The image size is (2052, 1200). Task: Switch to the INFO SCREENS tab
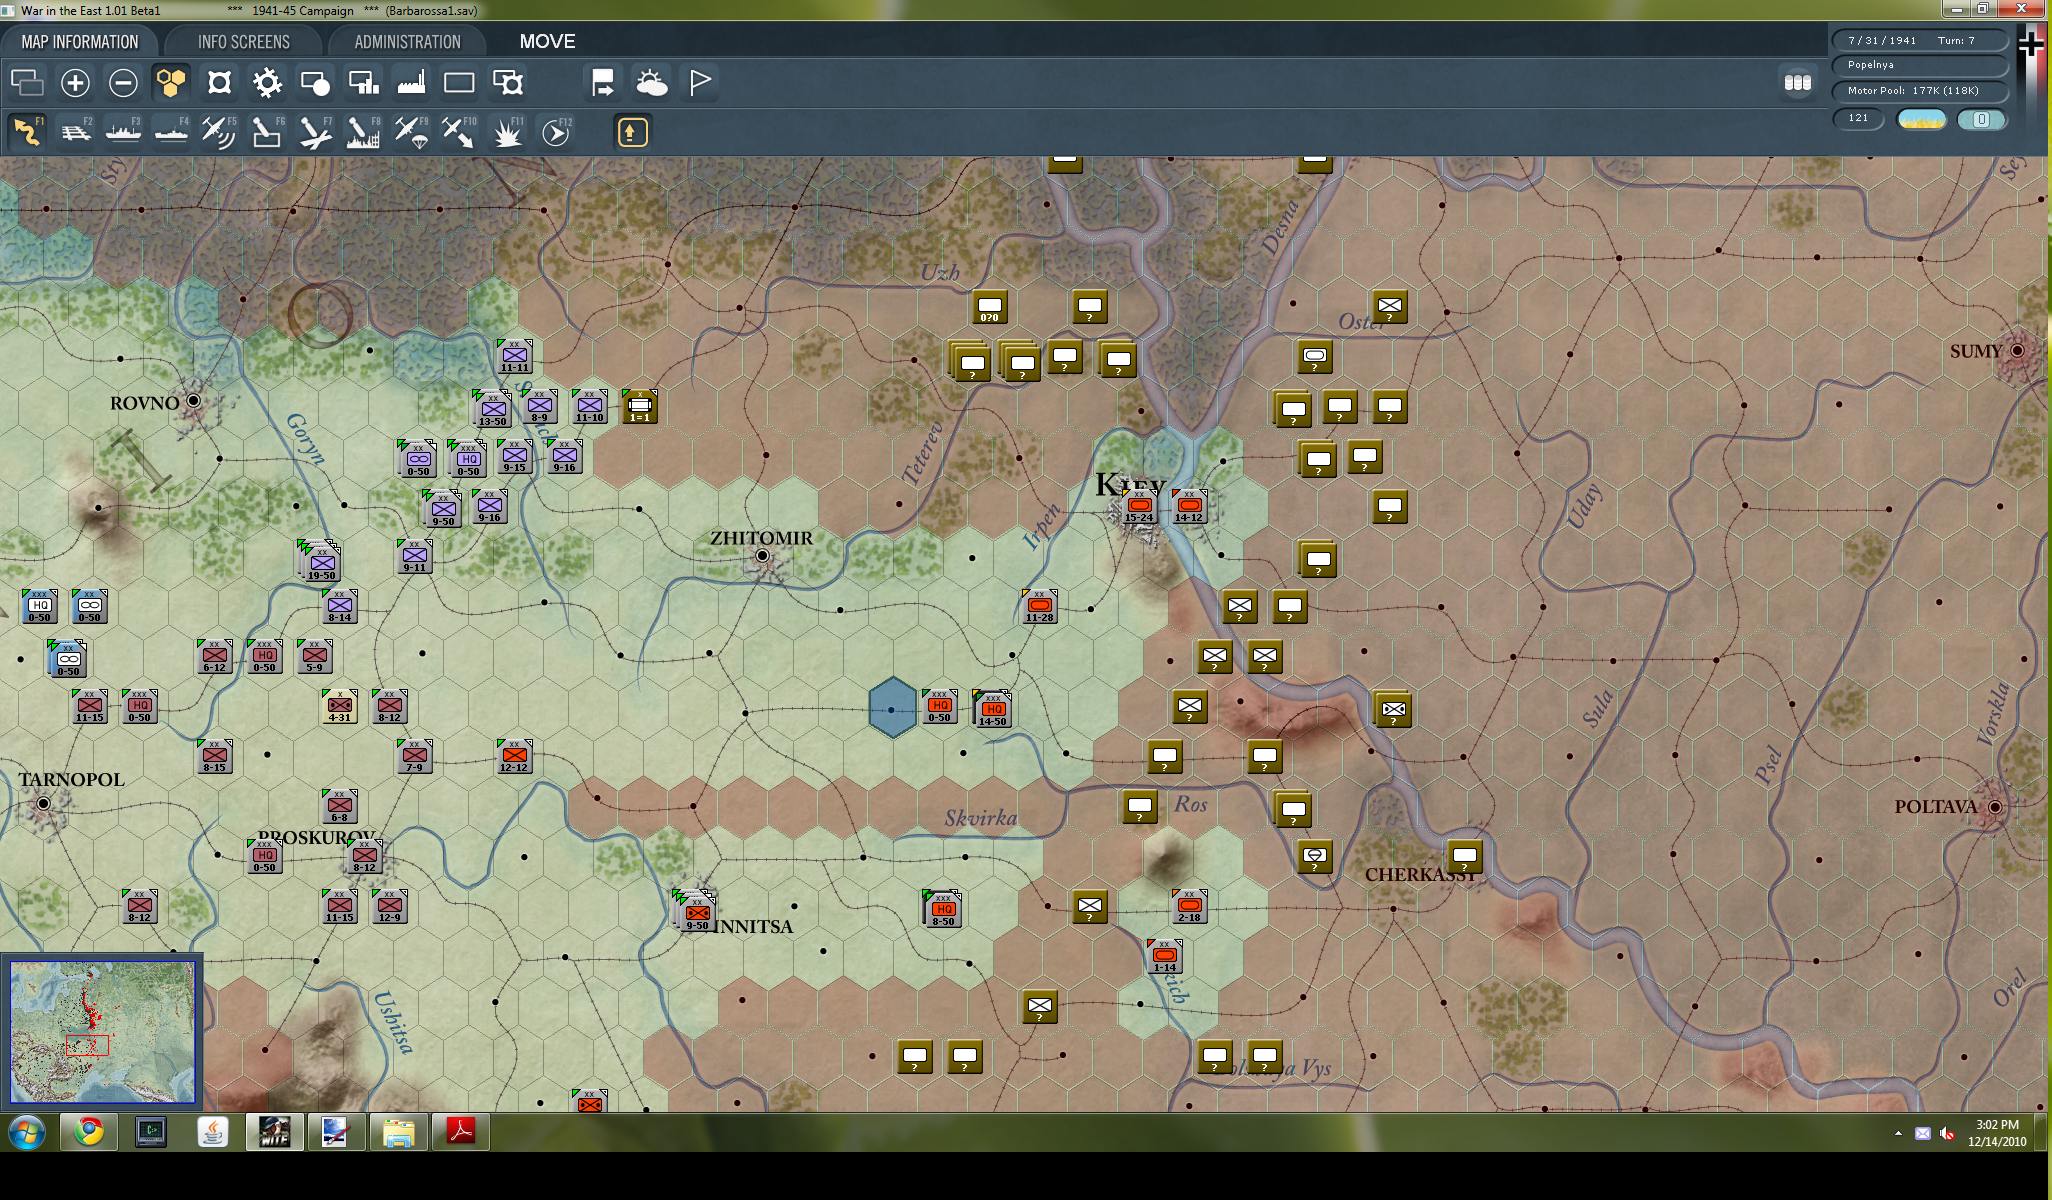(244, 42)
